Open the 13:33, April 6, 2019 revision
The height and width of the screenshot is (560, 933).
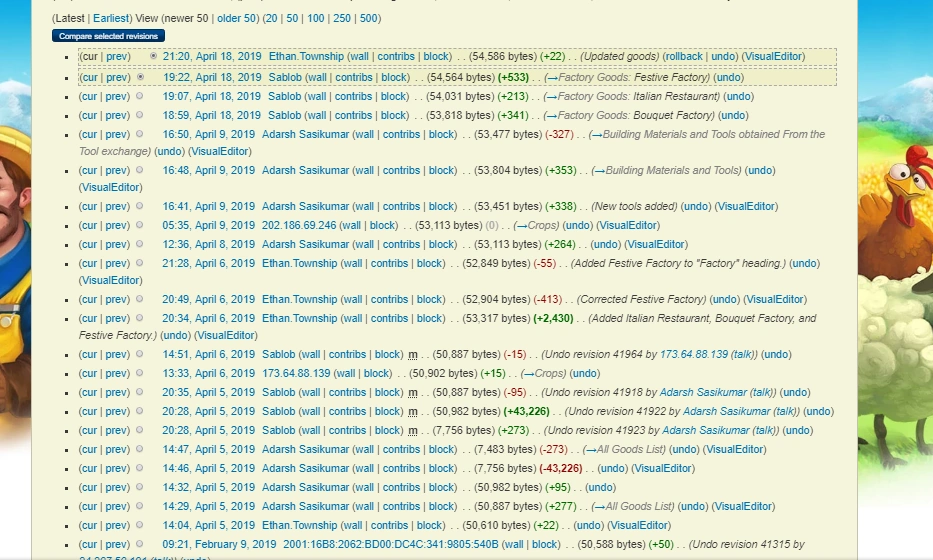pyautogui.click(x=208, y=373)
